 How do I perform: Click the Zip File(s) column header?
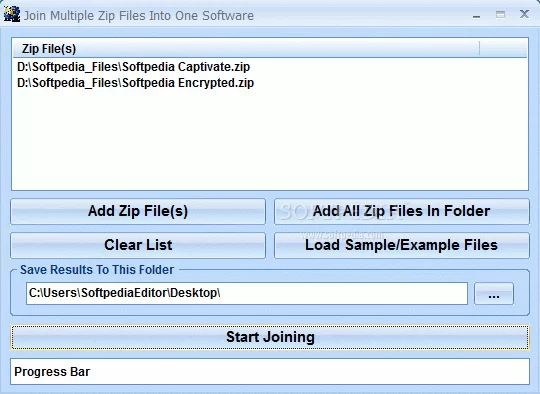point(246,49)
